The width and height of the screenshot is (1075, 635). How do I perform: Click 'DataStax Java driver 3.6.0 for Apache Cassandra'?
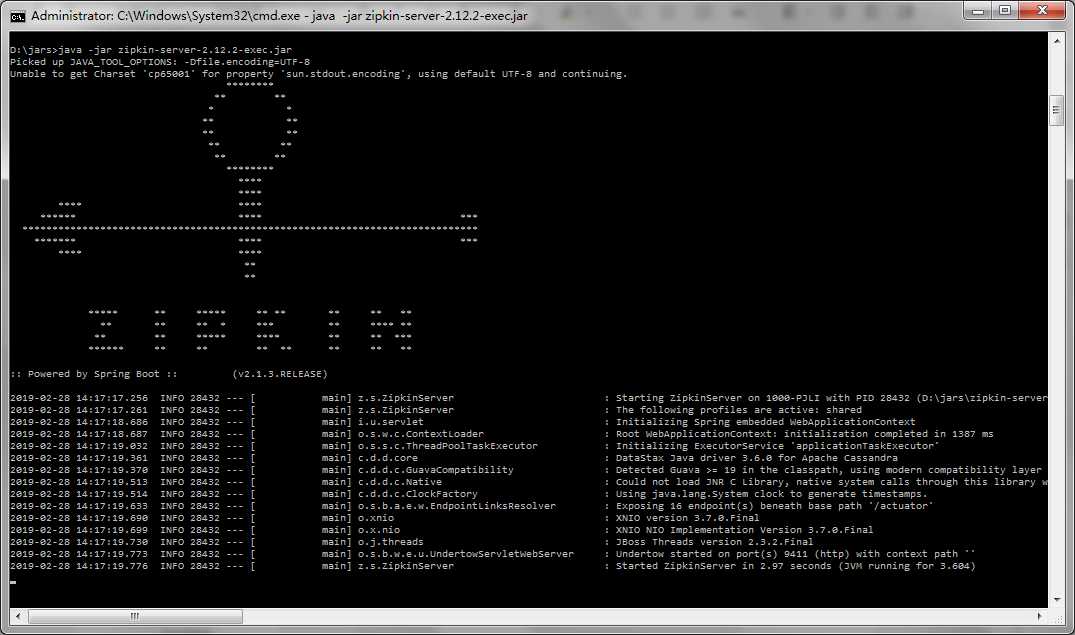756,458
